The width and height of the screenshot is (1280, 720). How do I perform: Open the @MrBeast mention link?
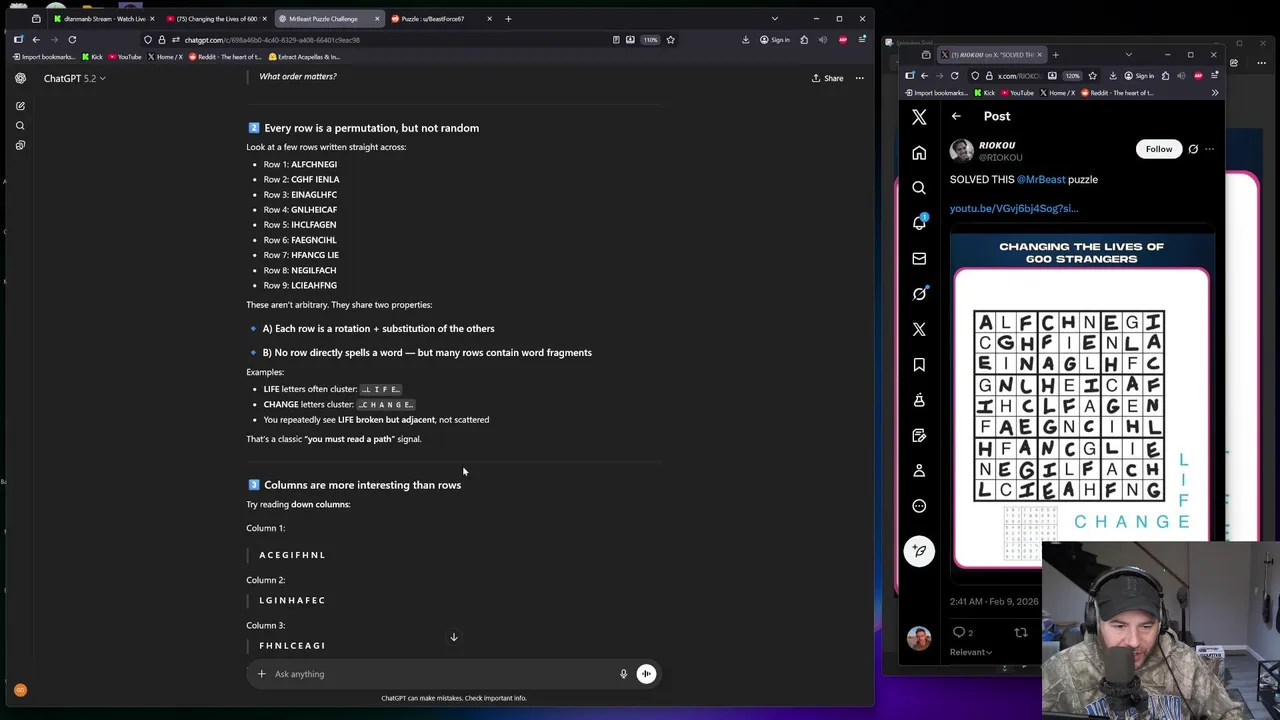coord(1041,180)
